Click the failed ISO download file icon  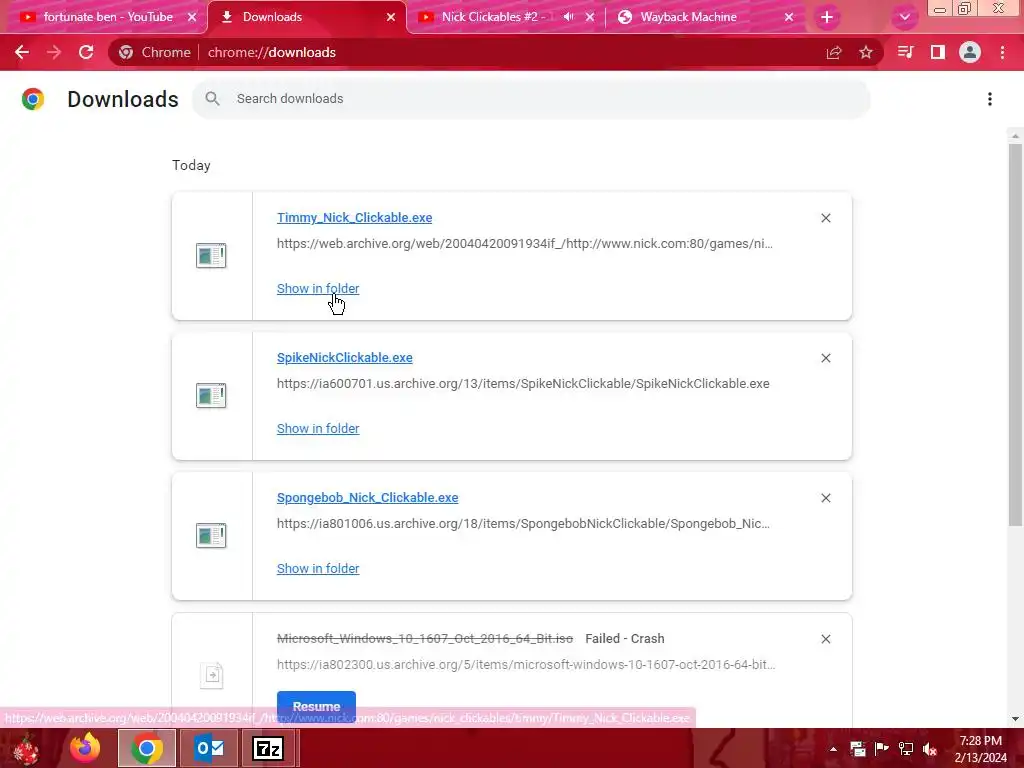[212, 675]
